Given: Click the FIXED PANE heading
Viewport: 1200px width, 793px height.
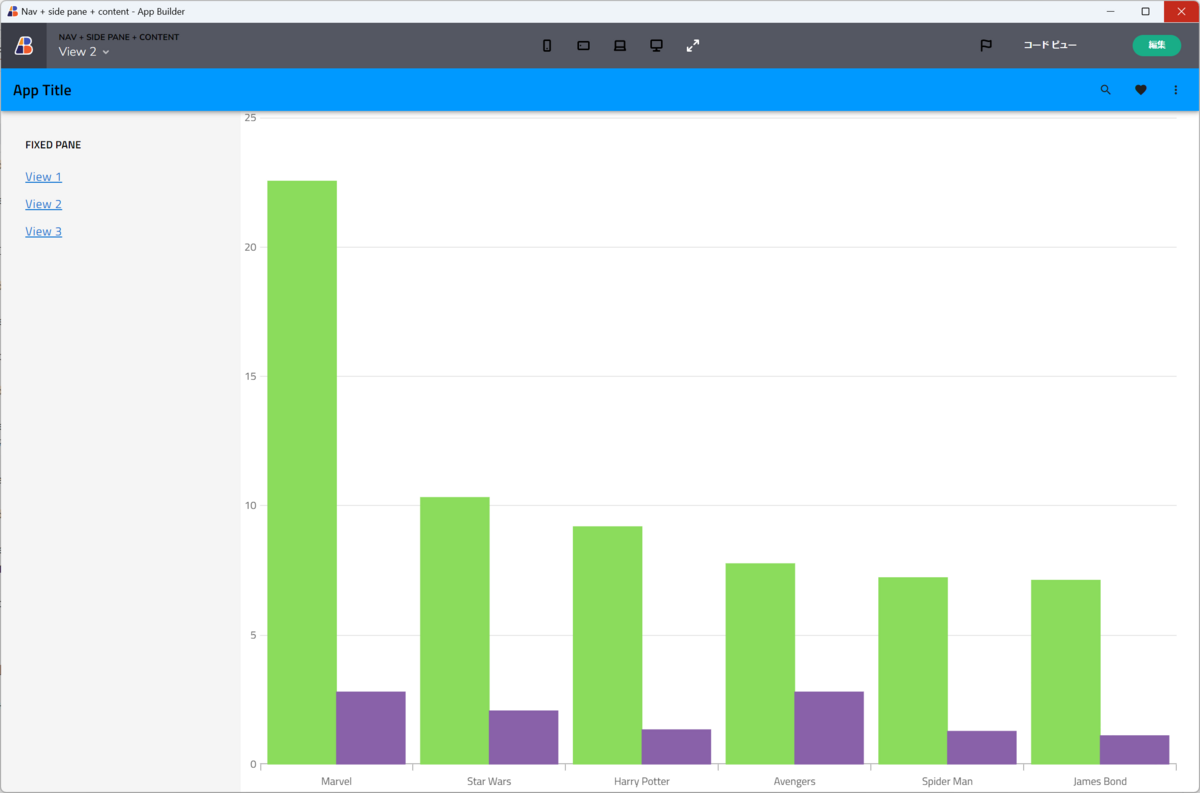Looking at the screenshot, I should coord(53,145).
